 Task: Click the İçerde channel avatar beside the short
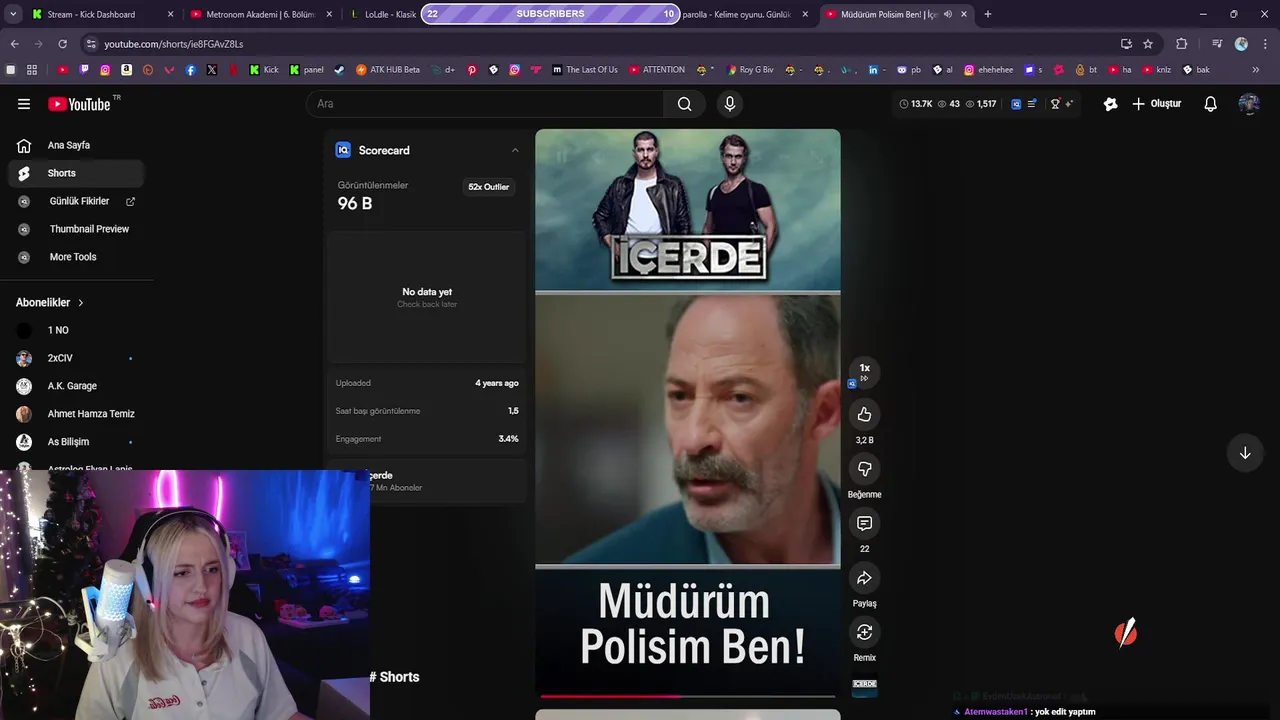[x=865, y=684]
